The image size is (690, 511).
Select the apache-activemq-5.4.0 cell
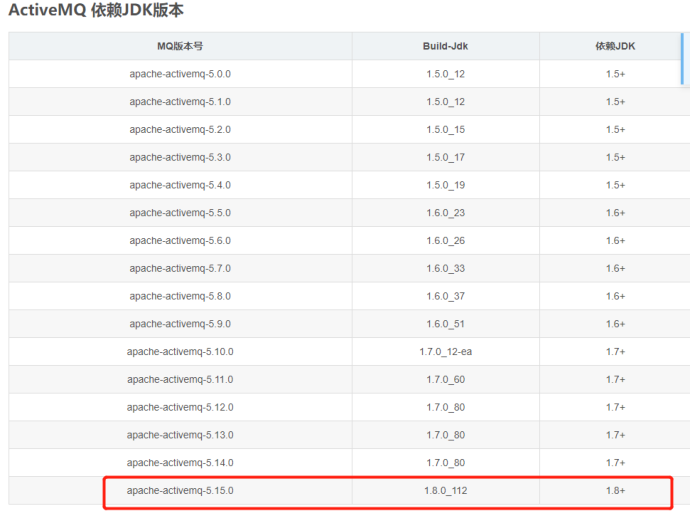point(180,185)
